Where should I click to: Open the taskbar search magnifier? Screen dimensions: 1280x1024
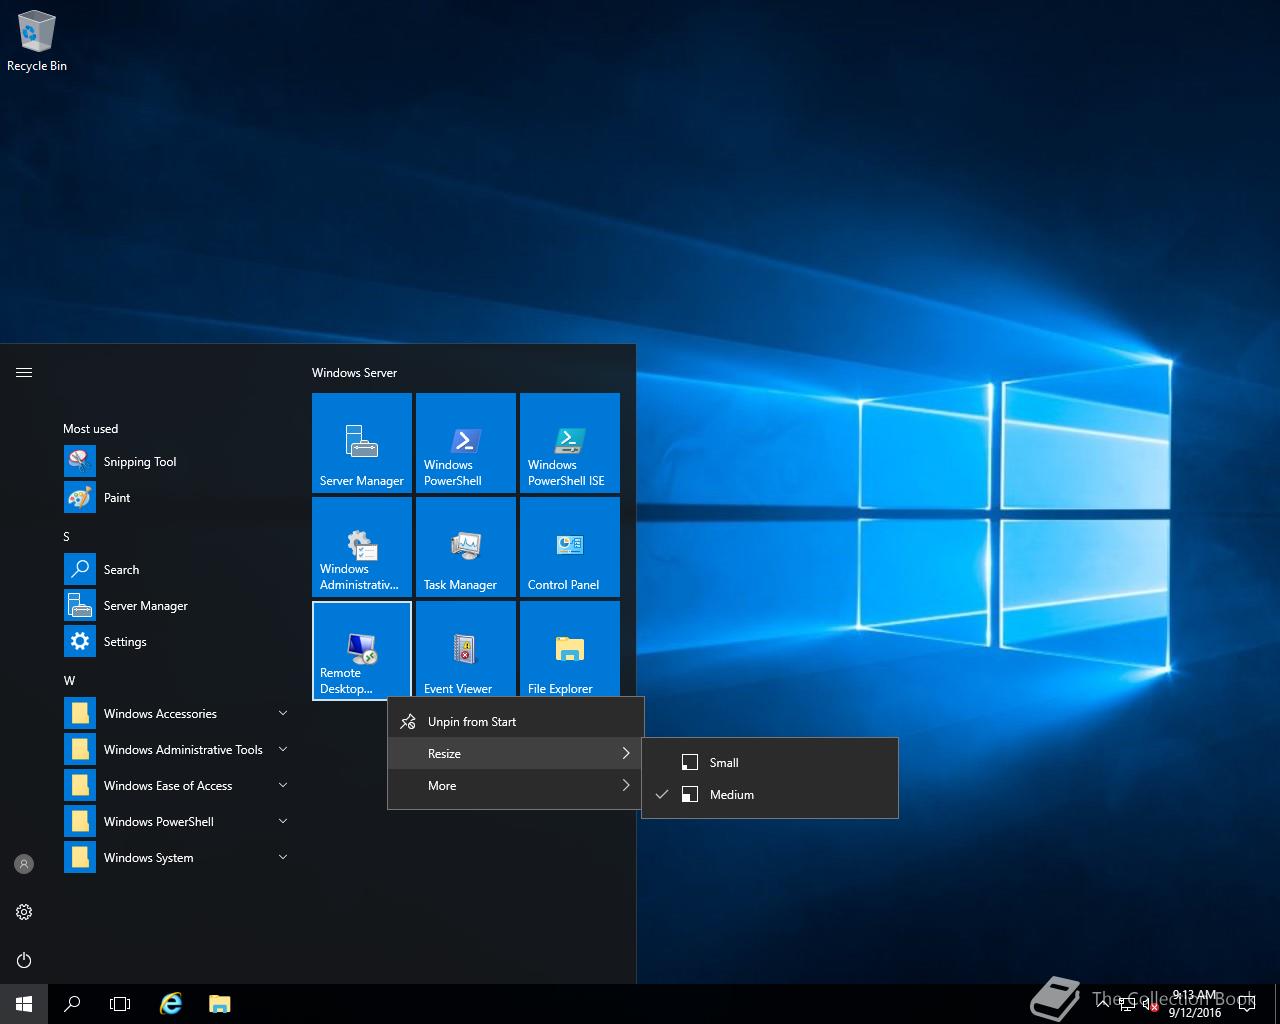click(x=72, y=1004)
